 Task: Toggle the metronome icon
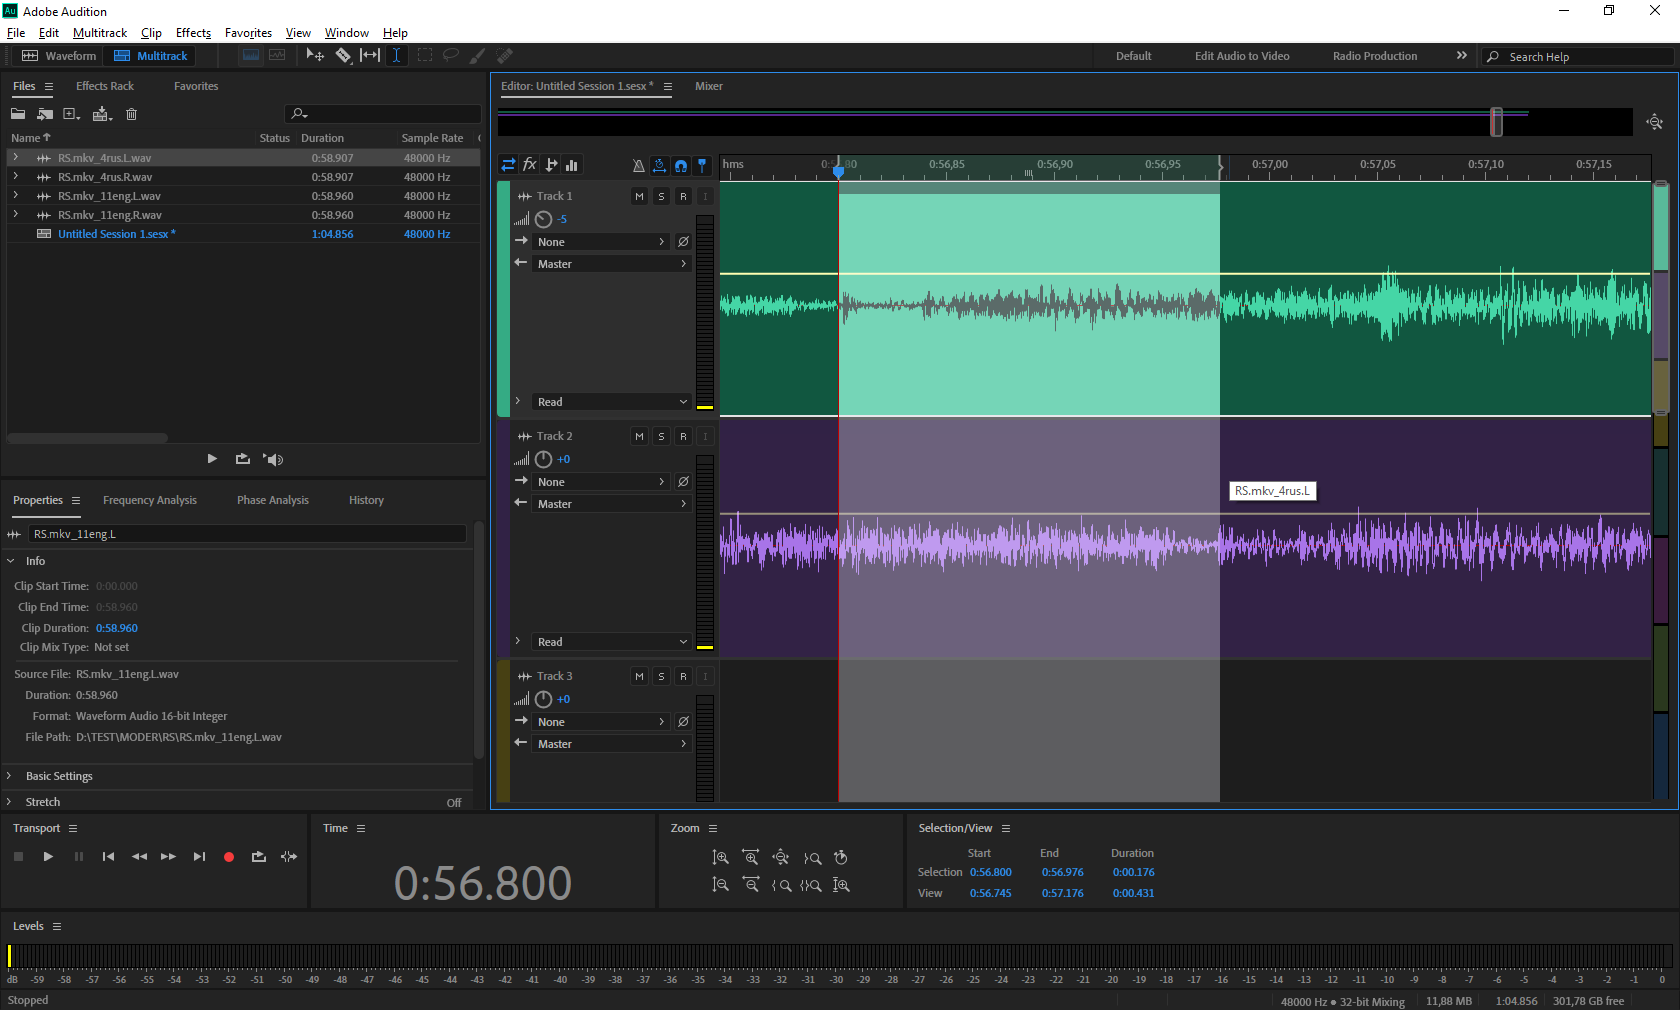click(x=639, y=165)
